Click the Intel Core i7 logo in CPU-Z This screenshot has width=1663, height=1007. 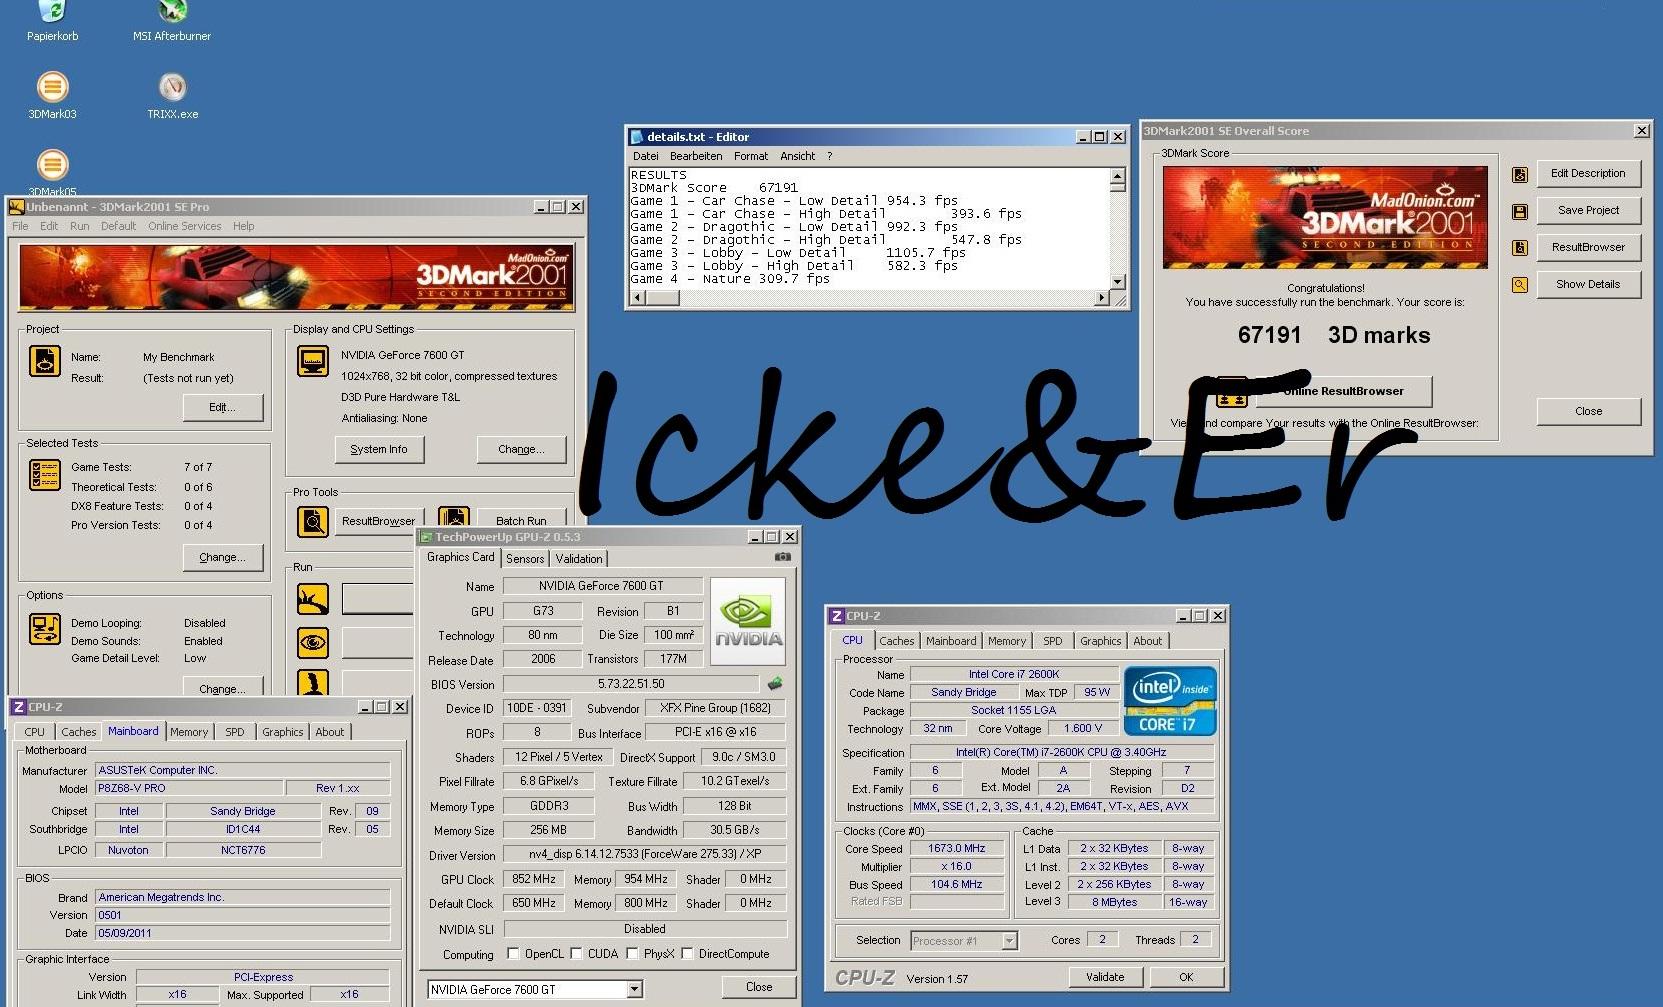pyautogui.click(x=1170, y=700)
